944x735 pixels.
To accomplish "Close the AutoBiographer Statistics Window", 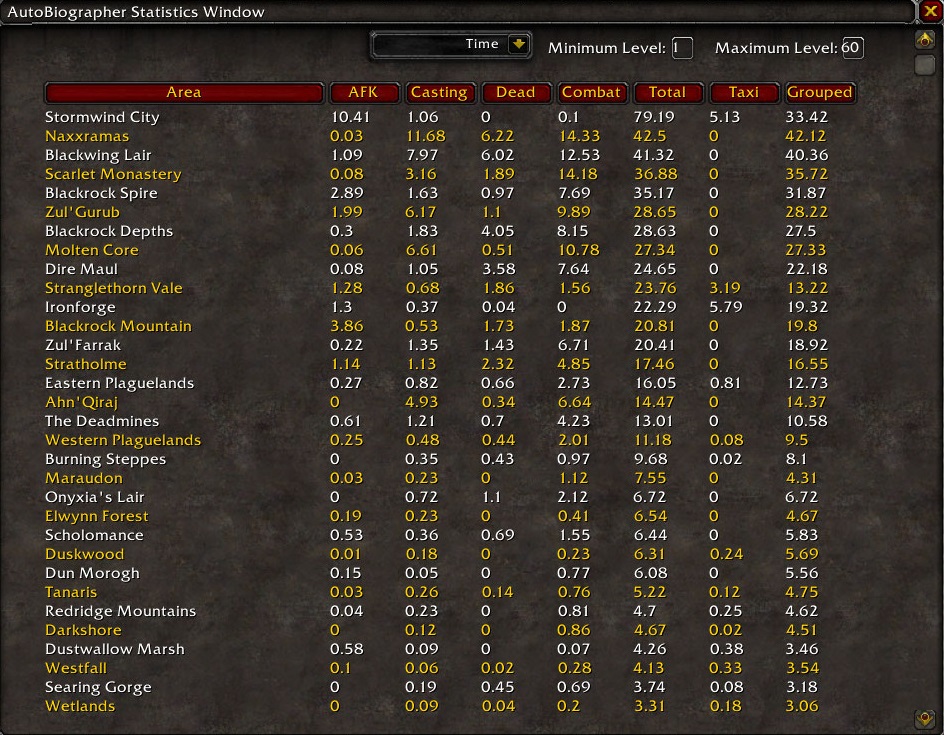I will pyautogui.click(x=931, y=11).
